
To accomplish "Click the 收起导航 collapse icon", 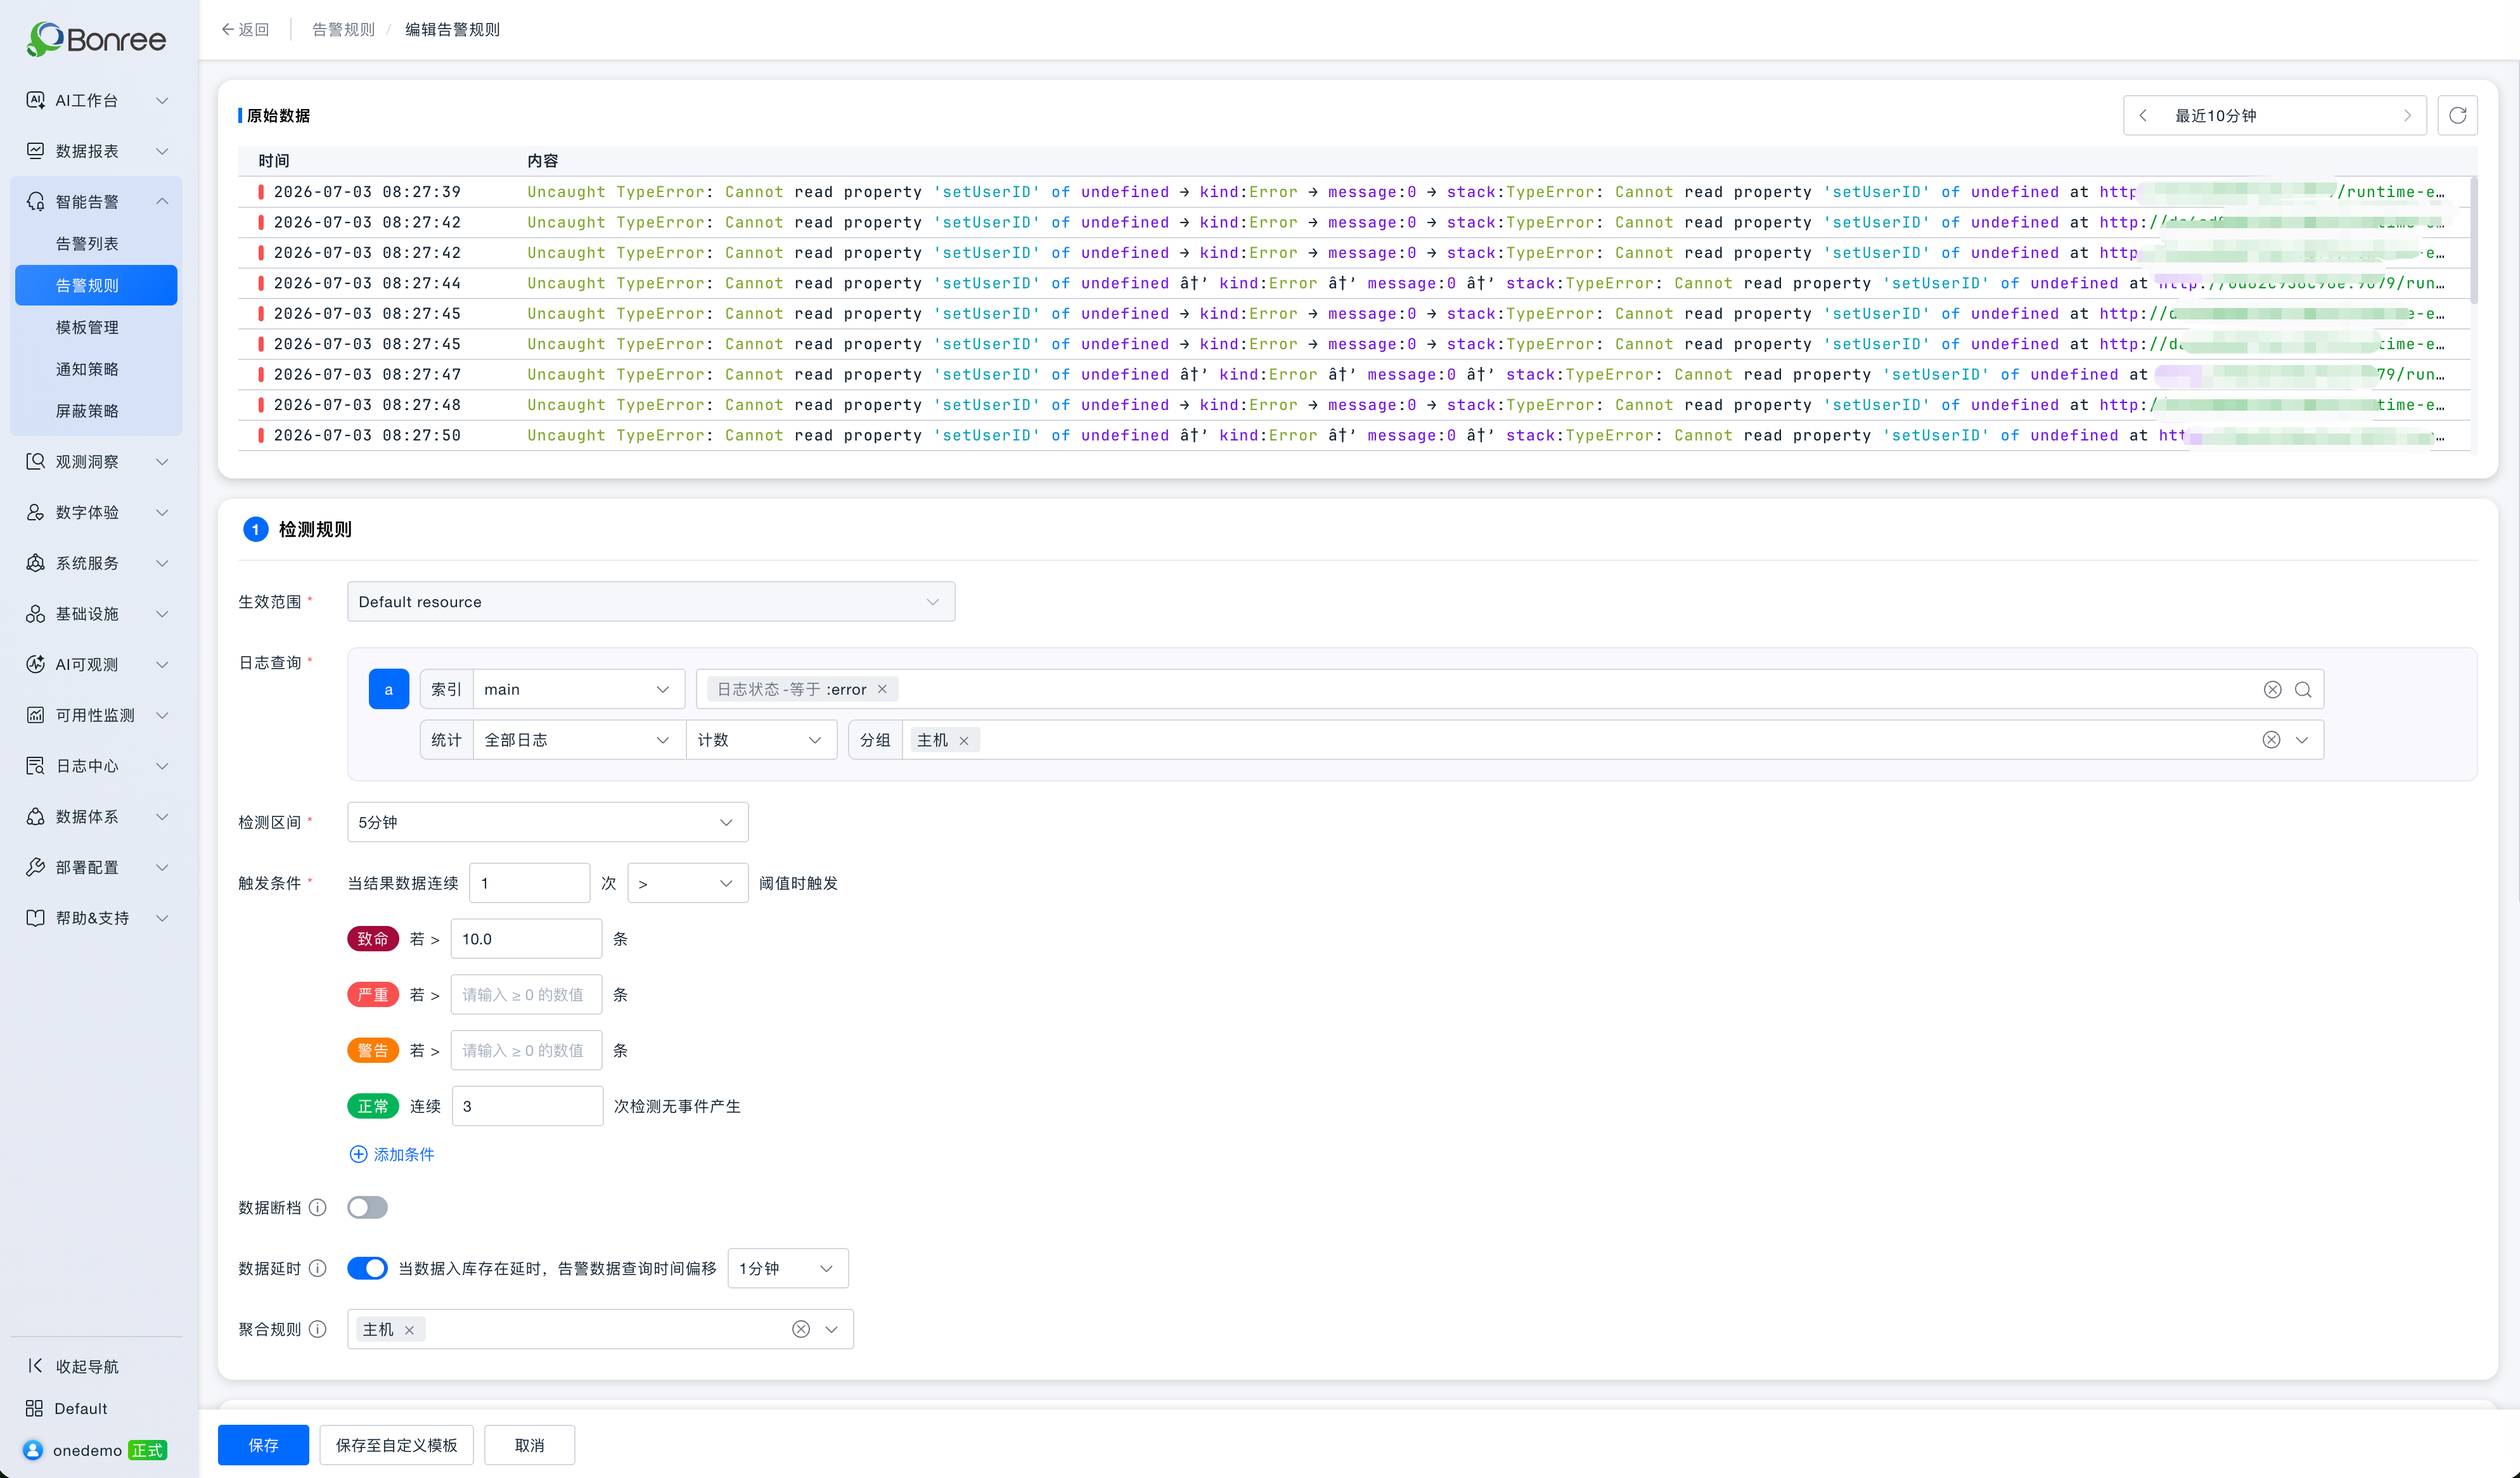I will (x=35, y=1366).
